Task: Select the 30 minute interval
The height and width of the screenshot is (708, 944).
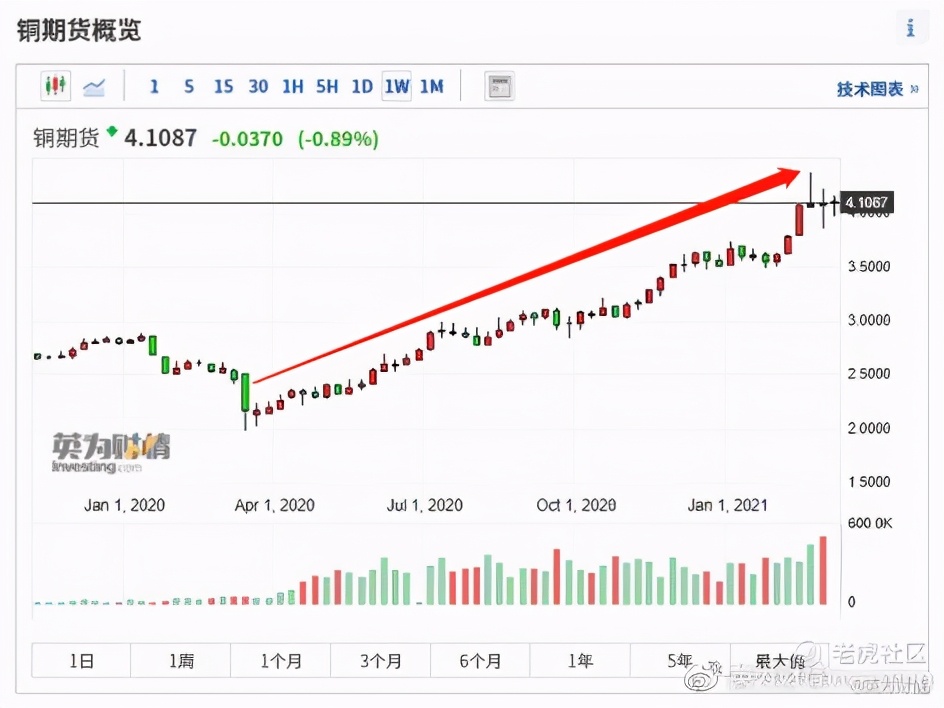Action: 258,87
